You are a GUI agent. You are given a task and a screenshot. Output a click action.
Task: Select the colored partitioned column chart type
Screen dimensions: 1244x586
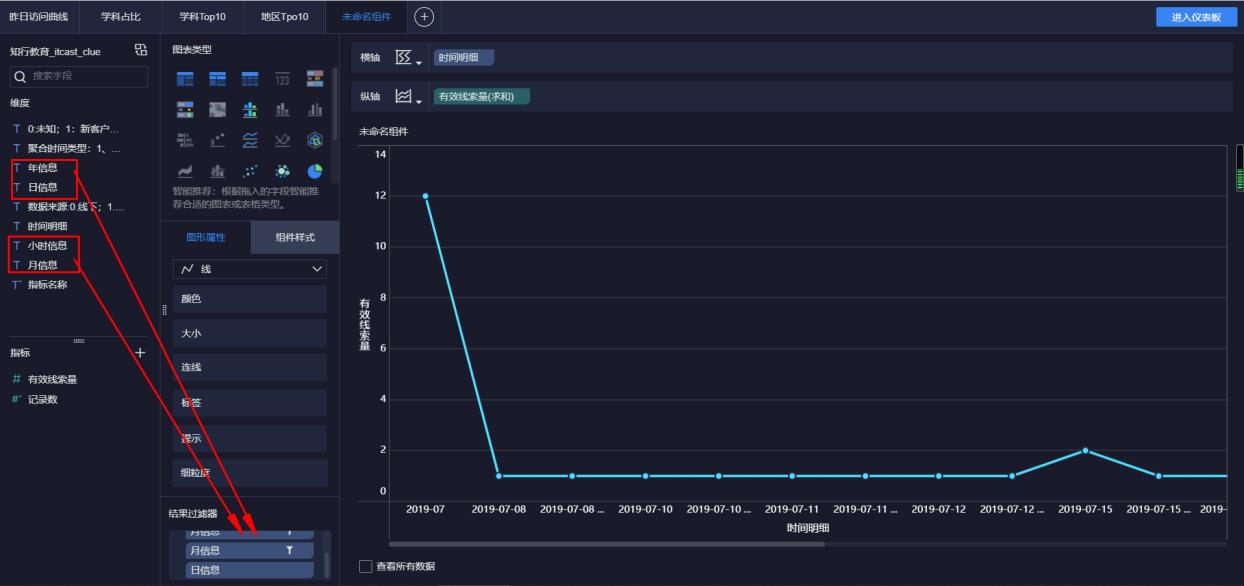tap(250, 109)
